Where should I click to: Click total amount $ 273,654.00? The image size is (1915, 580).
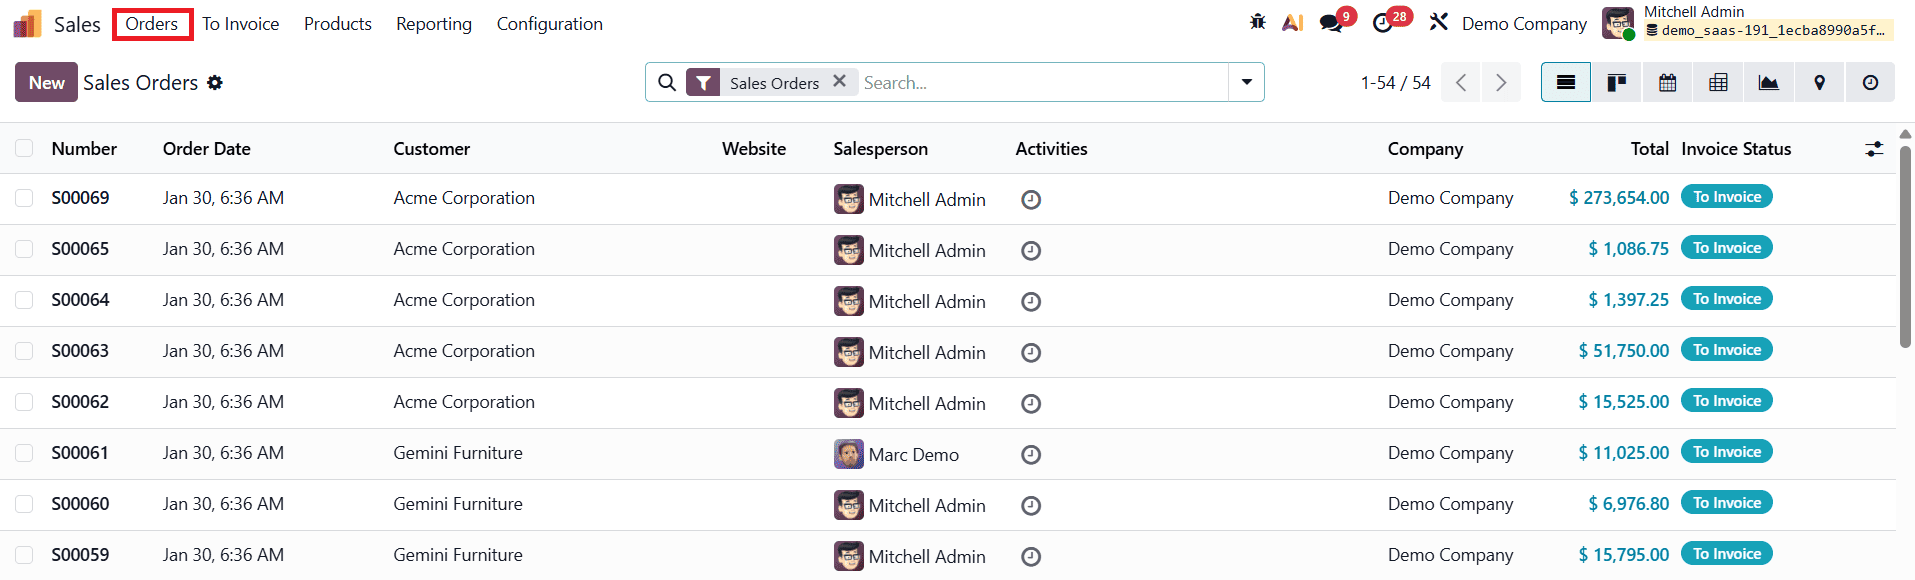point(1619,198)
